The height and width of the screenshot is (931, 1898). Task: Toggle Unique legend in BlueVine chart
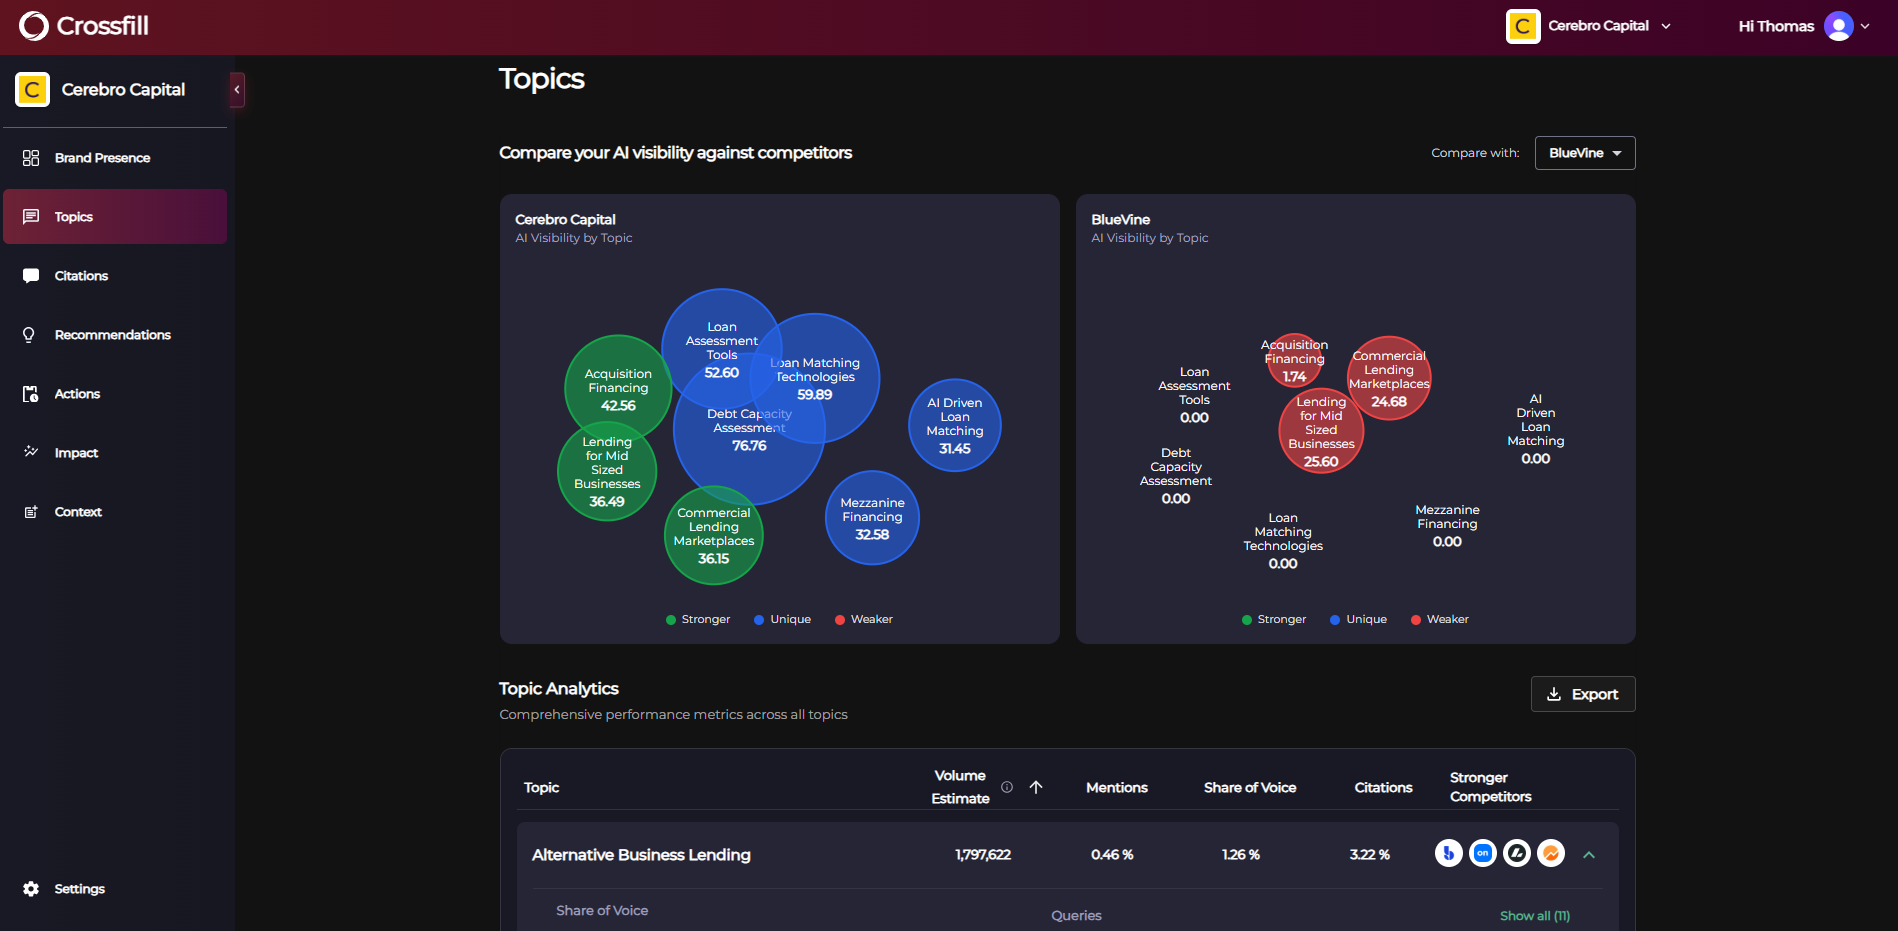click(1358, 620)
